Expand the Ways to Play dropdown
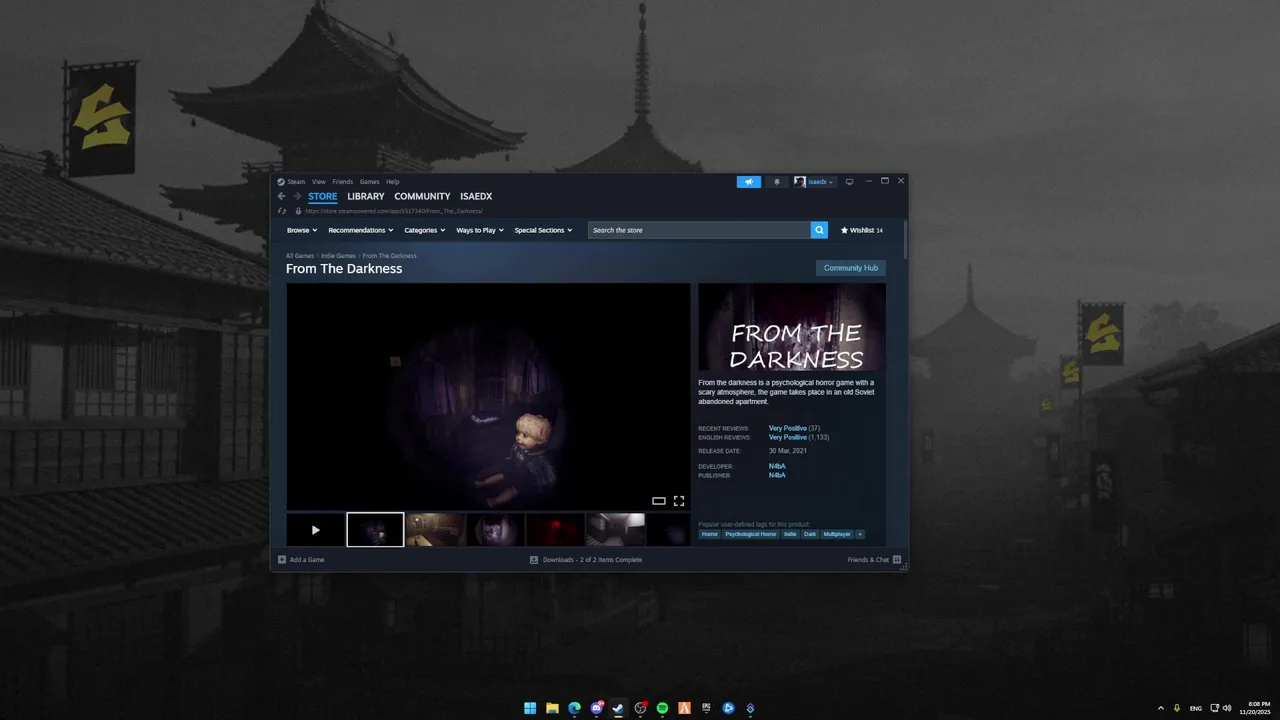 [480, 230]
